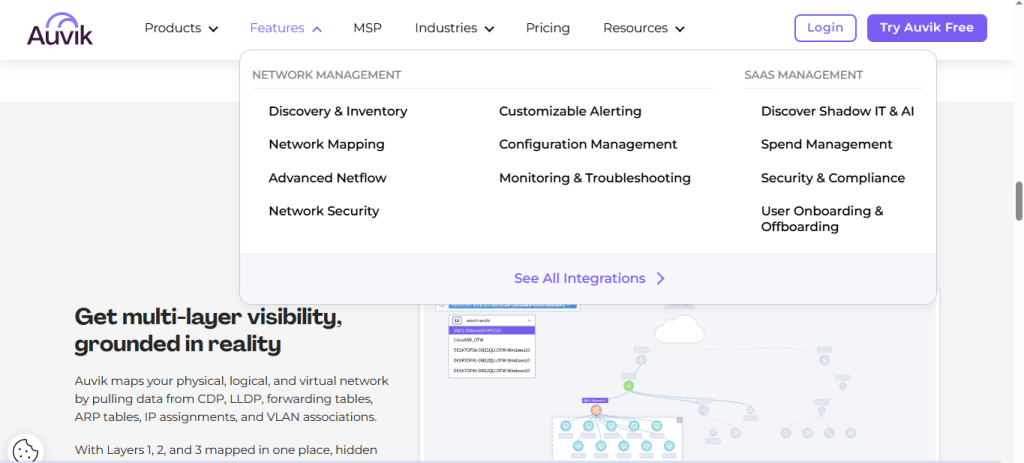1024x463 pixels.
Task: Open Security & Compliance link
Action: point(833,178)
